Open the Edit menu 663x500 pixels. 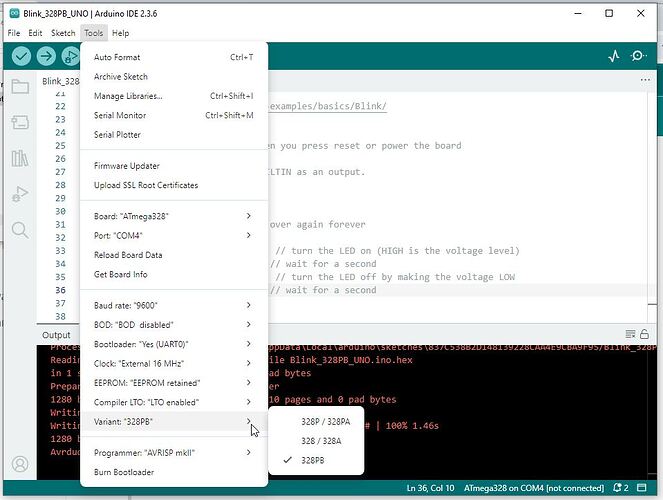point(35,33)
